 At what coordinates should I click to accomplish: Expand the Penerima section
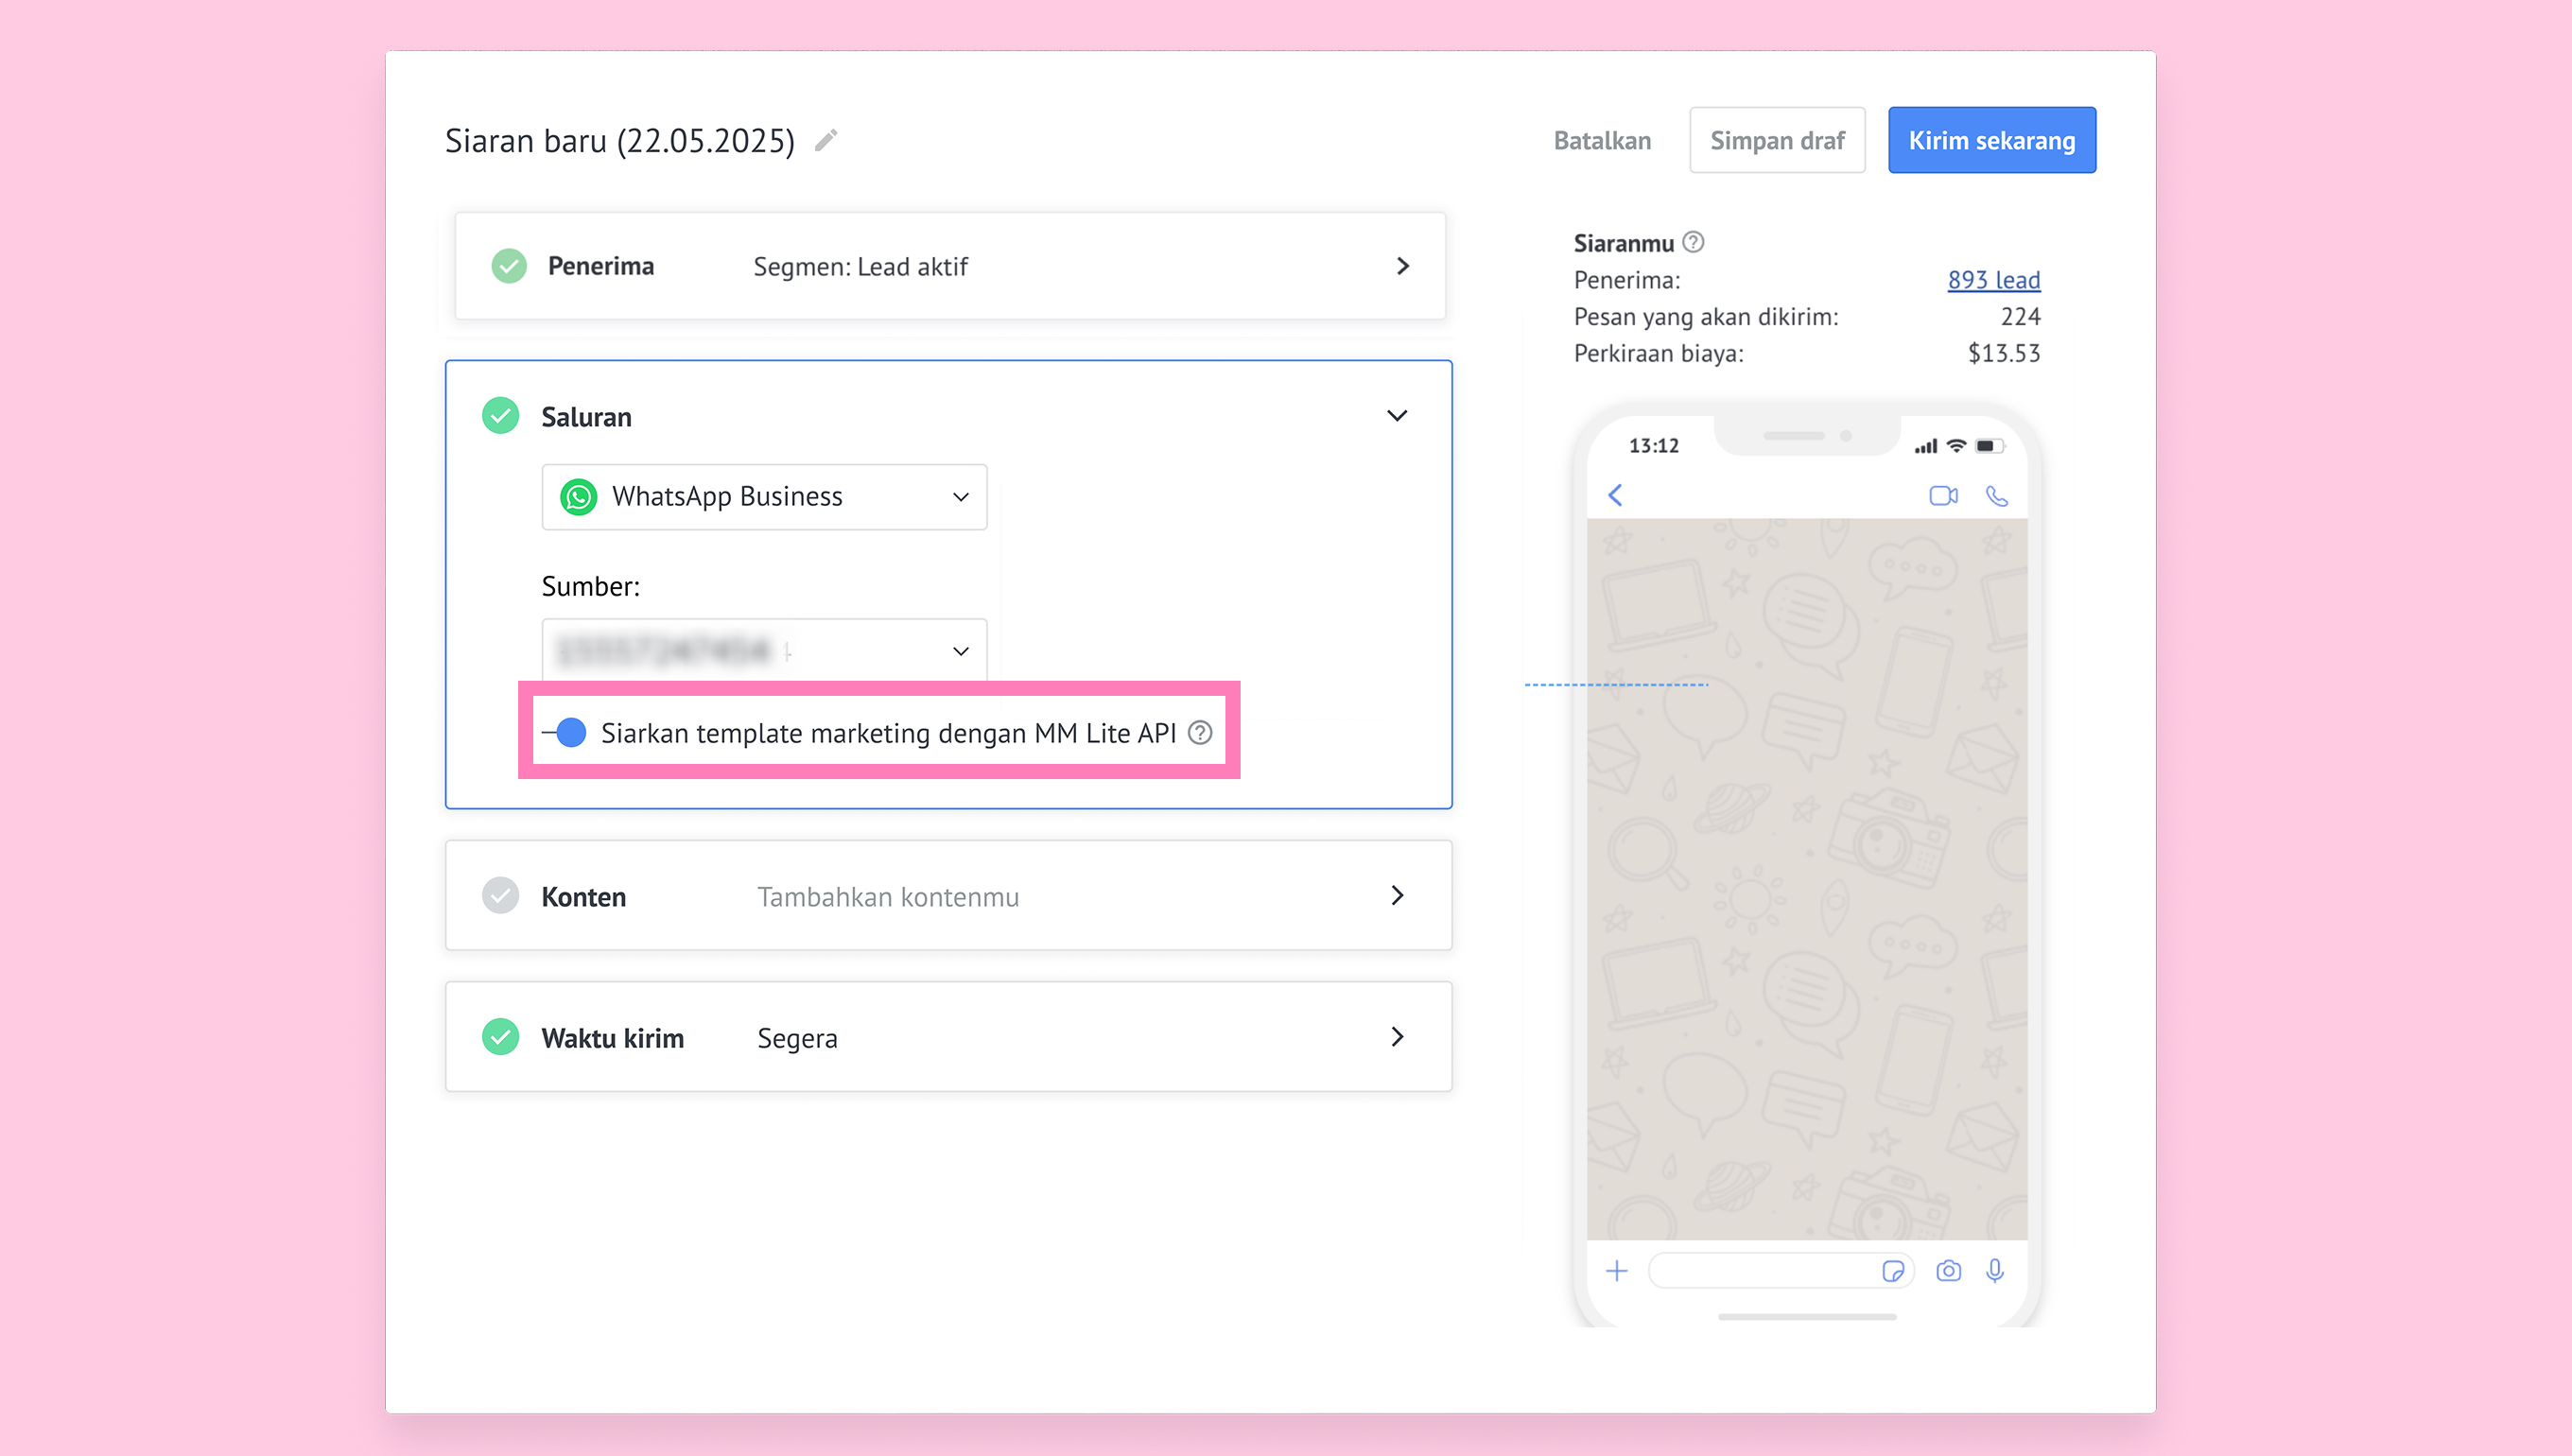point(1402,266)
